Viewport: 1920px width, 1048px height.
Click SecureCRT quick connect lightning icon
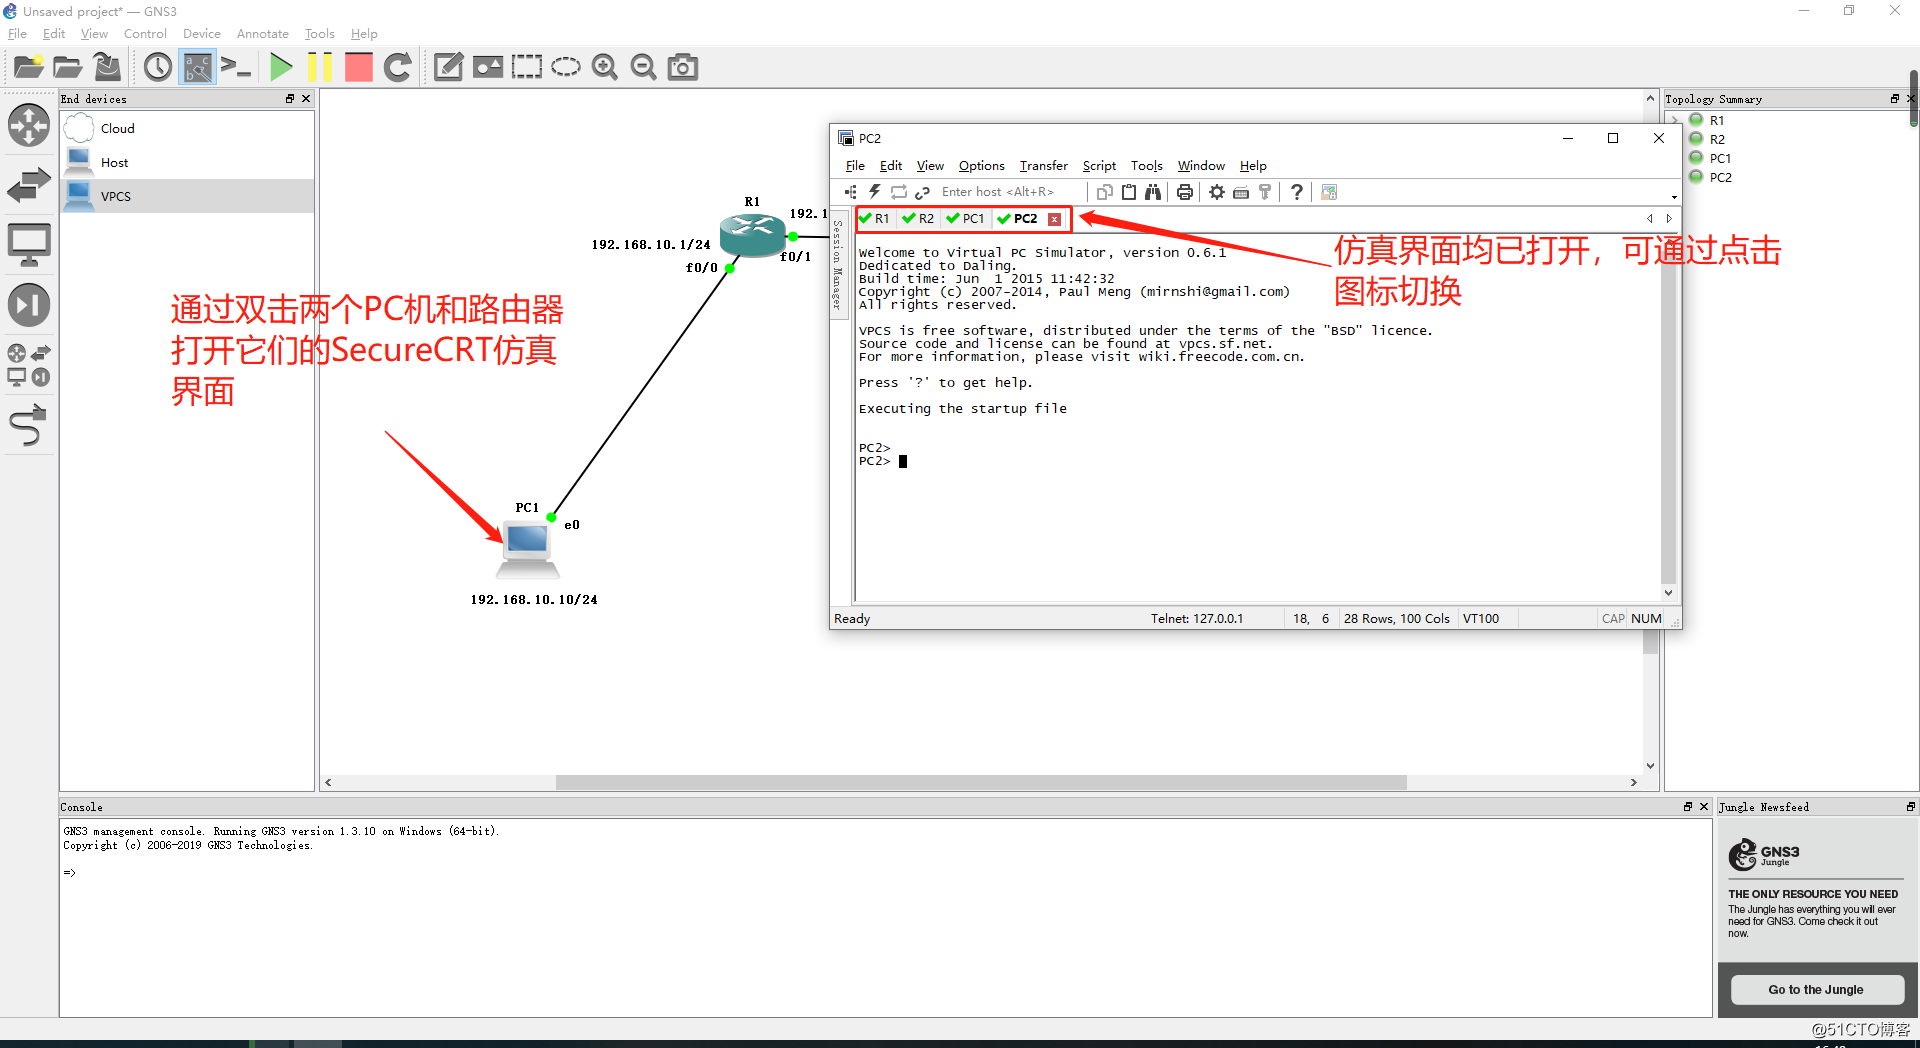point(874,192)
